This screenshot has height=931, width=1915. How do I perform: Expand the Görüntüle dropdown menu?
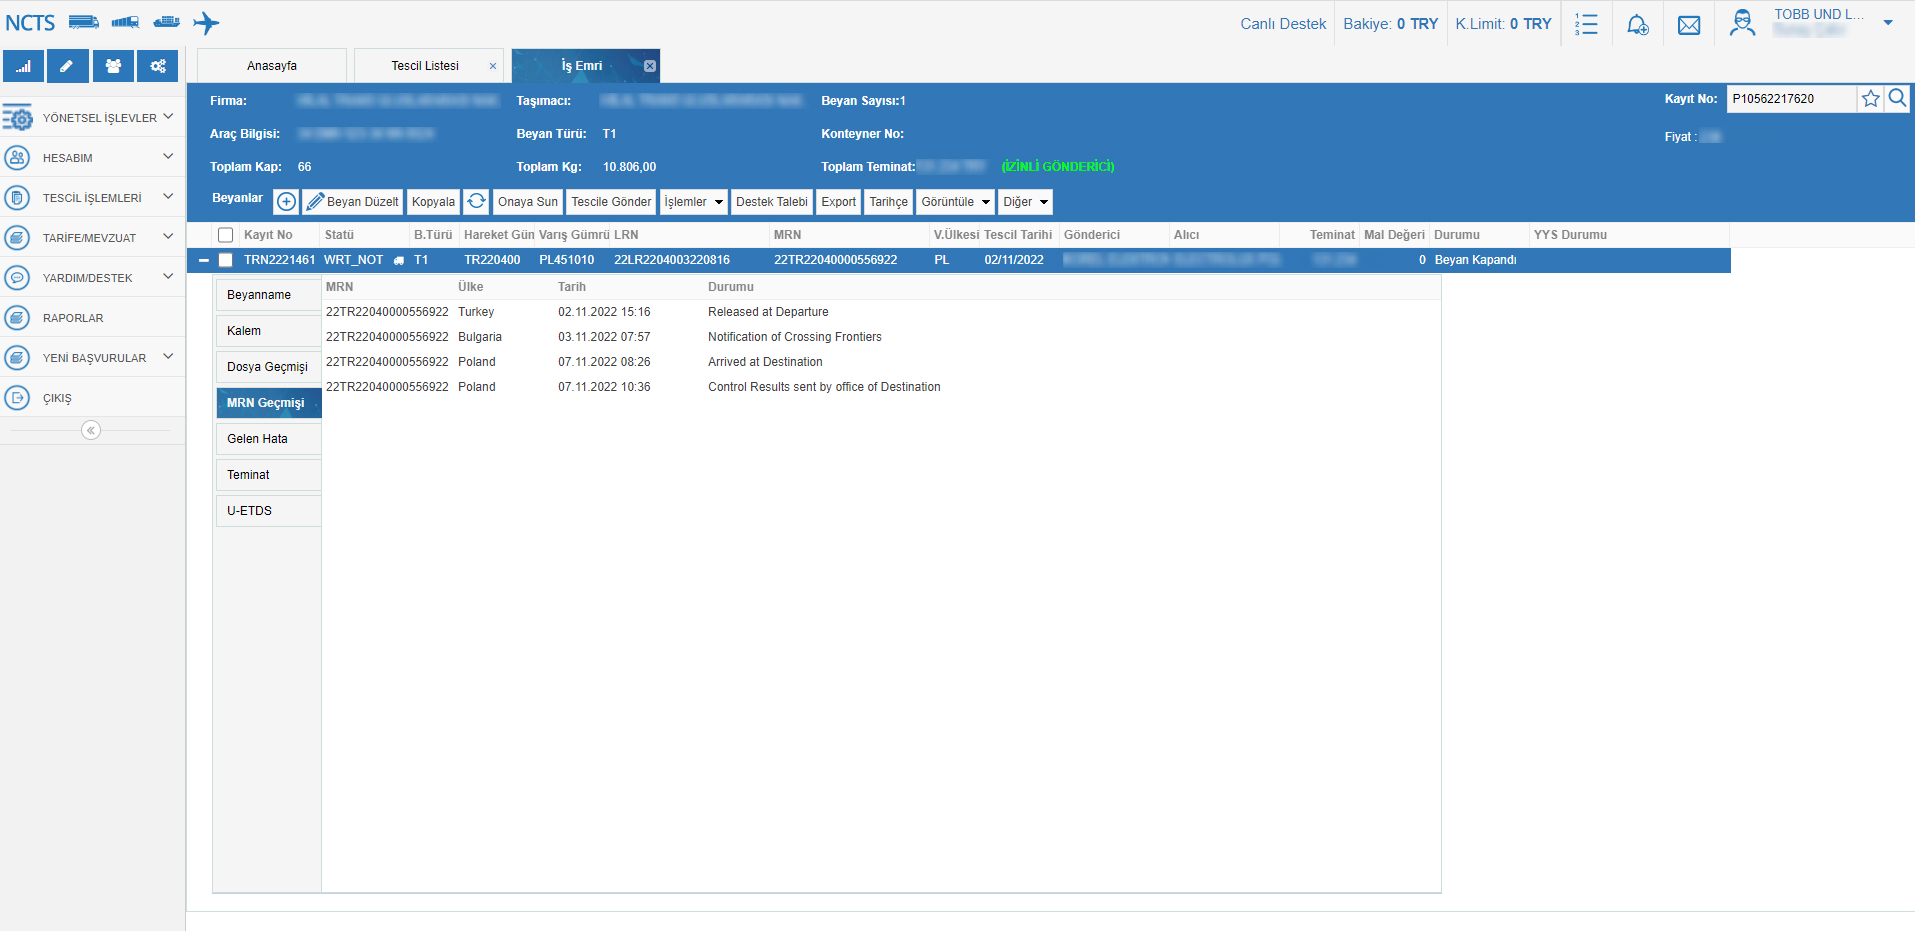955,202
